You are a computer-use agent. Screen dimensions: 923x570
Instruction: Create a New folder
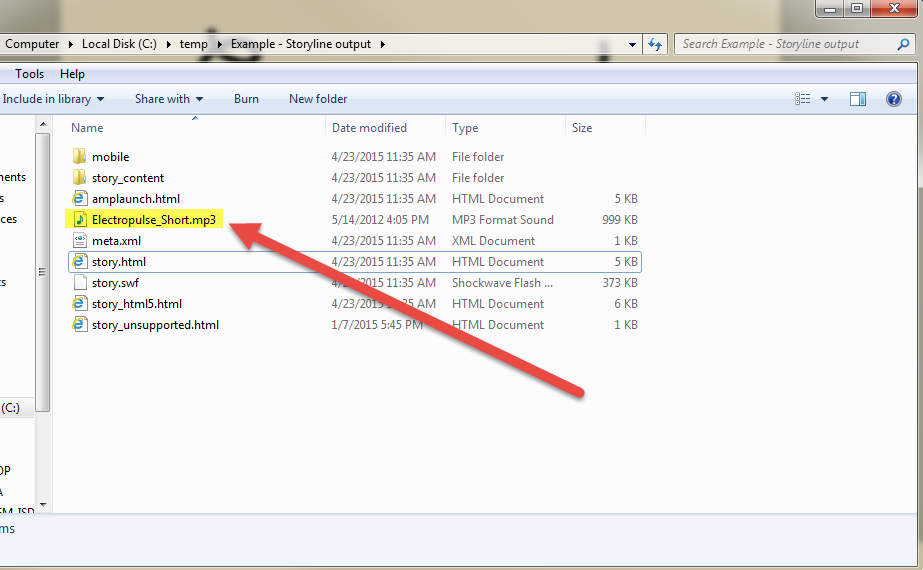tap(318, 99)
